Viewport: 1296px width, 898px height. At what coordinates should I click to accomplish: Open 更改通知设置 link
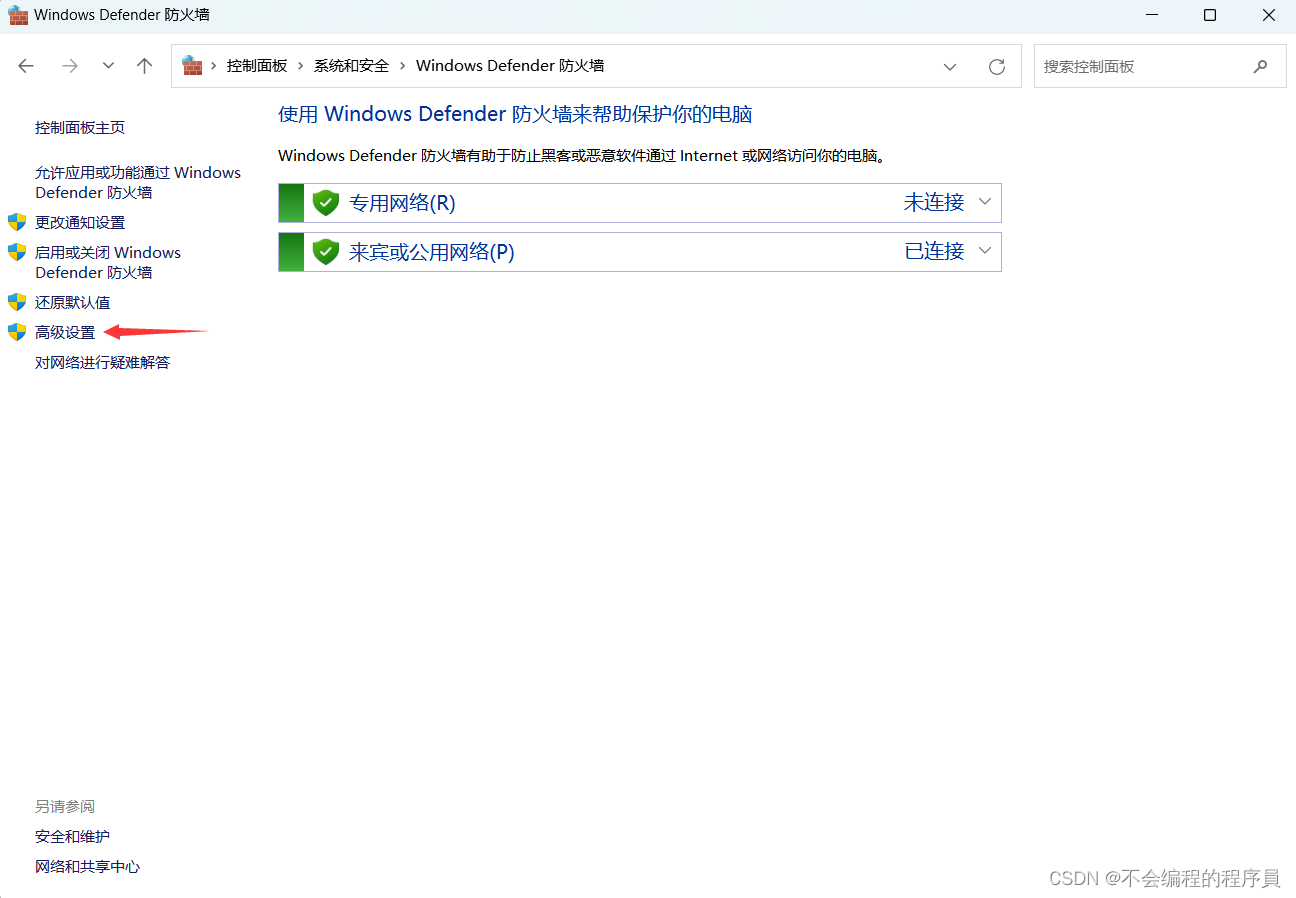[80, 222]
